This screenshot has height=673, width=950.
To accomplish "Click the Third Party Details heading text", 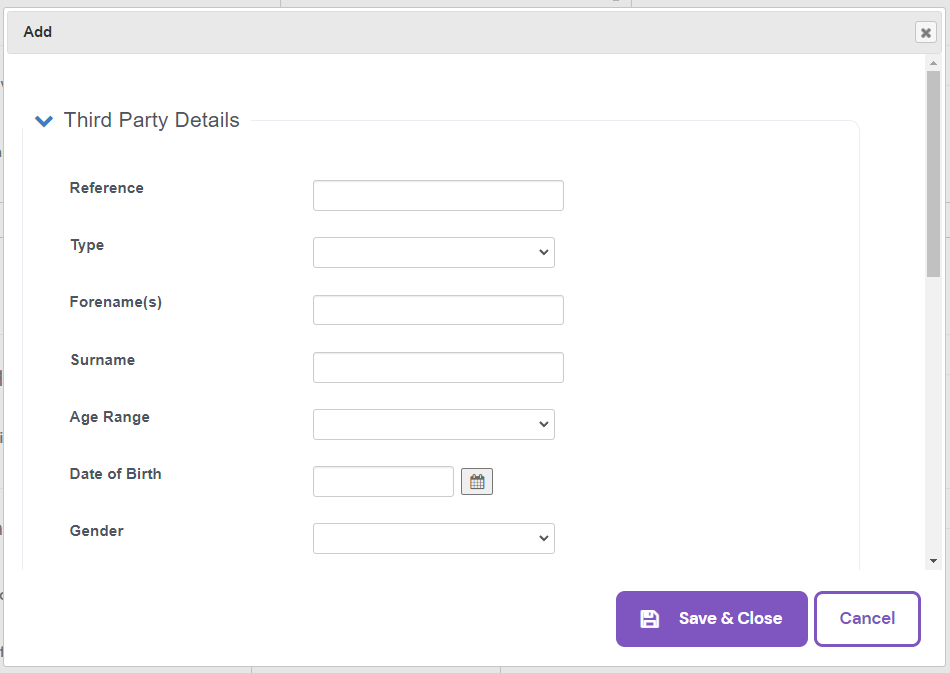I will [x=151, y=120].
